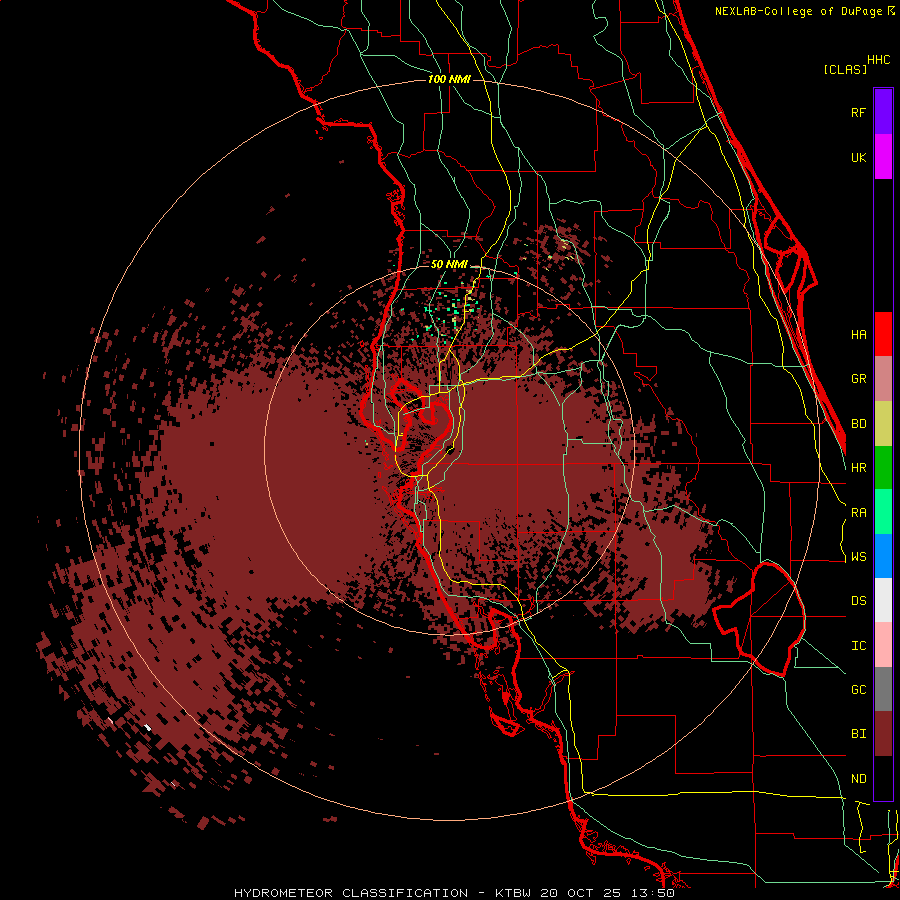Click the 13:50 timestamp
This screenshot has height=900, width=900.
[654, 893]
